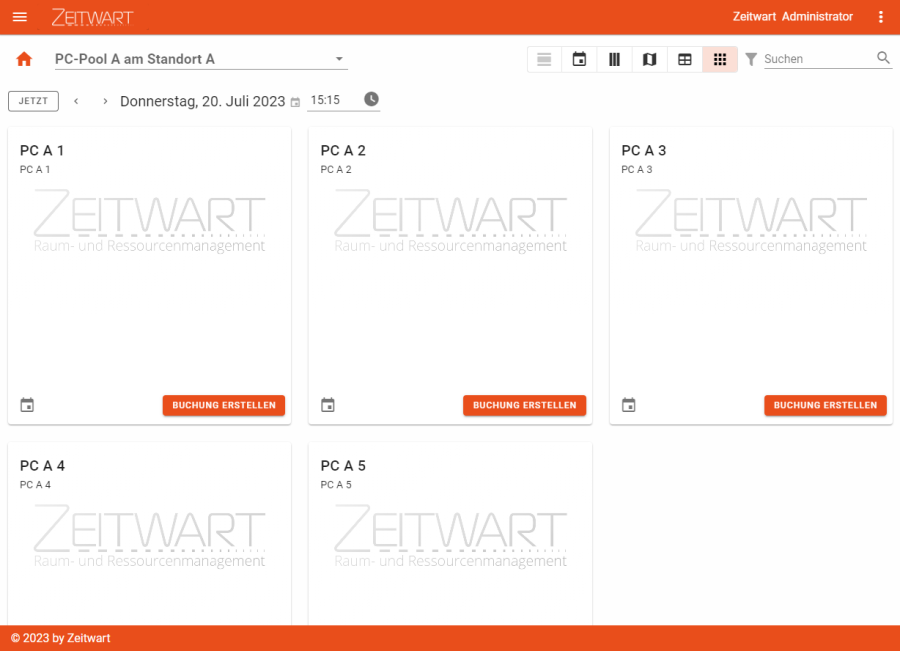Click the search magnifier icon

[883, 59]
